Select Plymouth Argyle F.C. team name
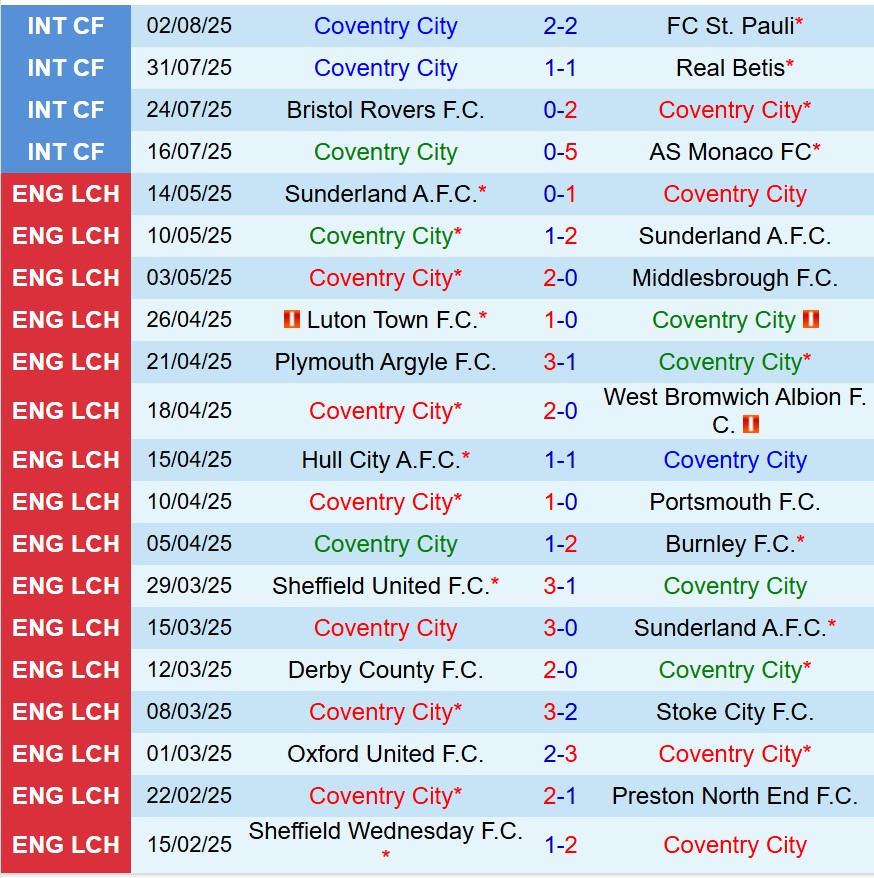The height and width of the screenshot is (878, 874). click(385, 362)
